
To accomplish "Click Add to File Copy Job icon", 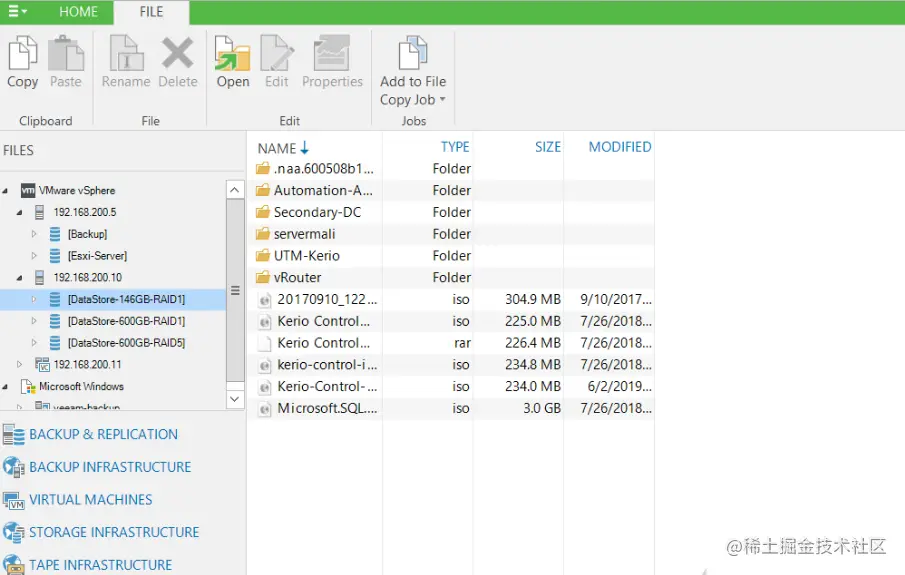I will tap(413, 53).
